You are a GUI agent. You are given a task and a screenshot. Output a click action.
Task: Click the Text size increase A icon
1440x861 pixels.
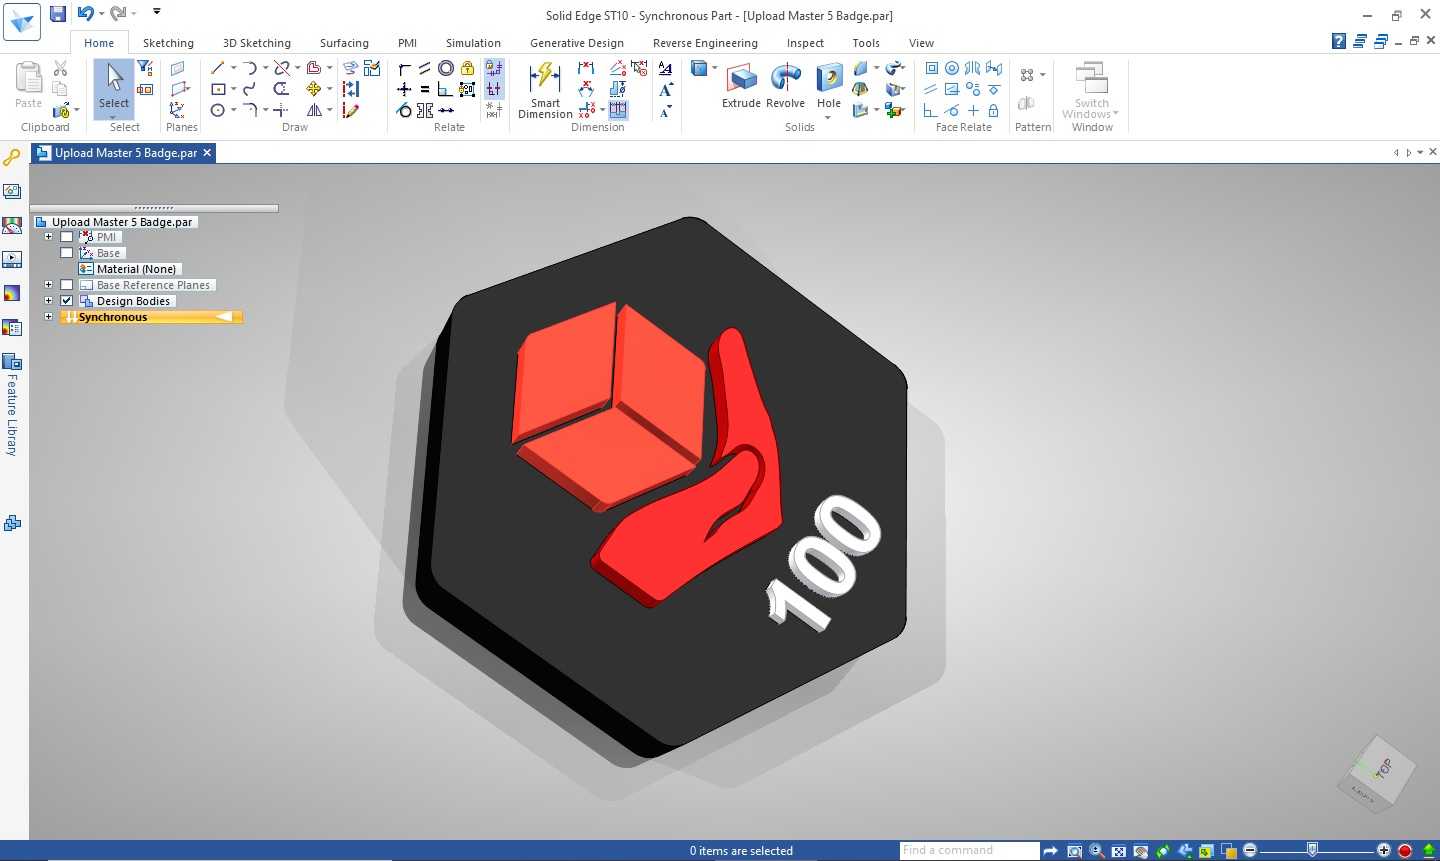666,89
